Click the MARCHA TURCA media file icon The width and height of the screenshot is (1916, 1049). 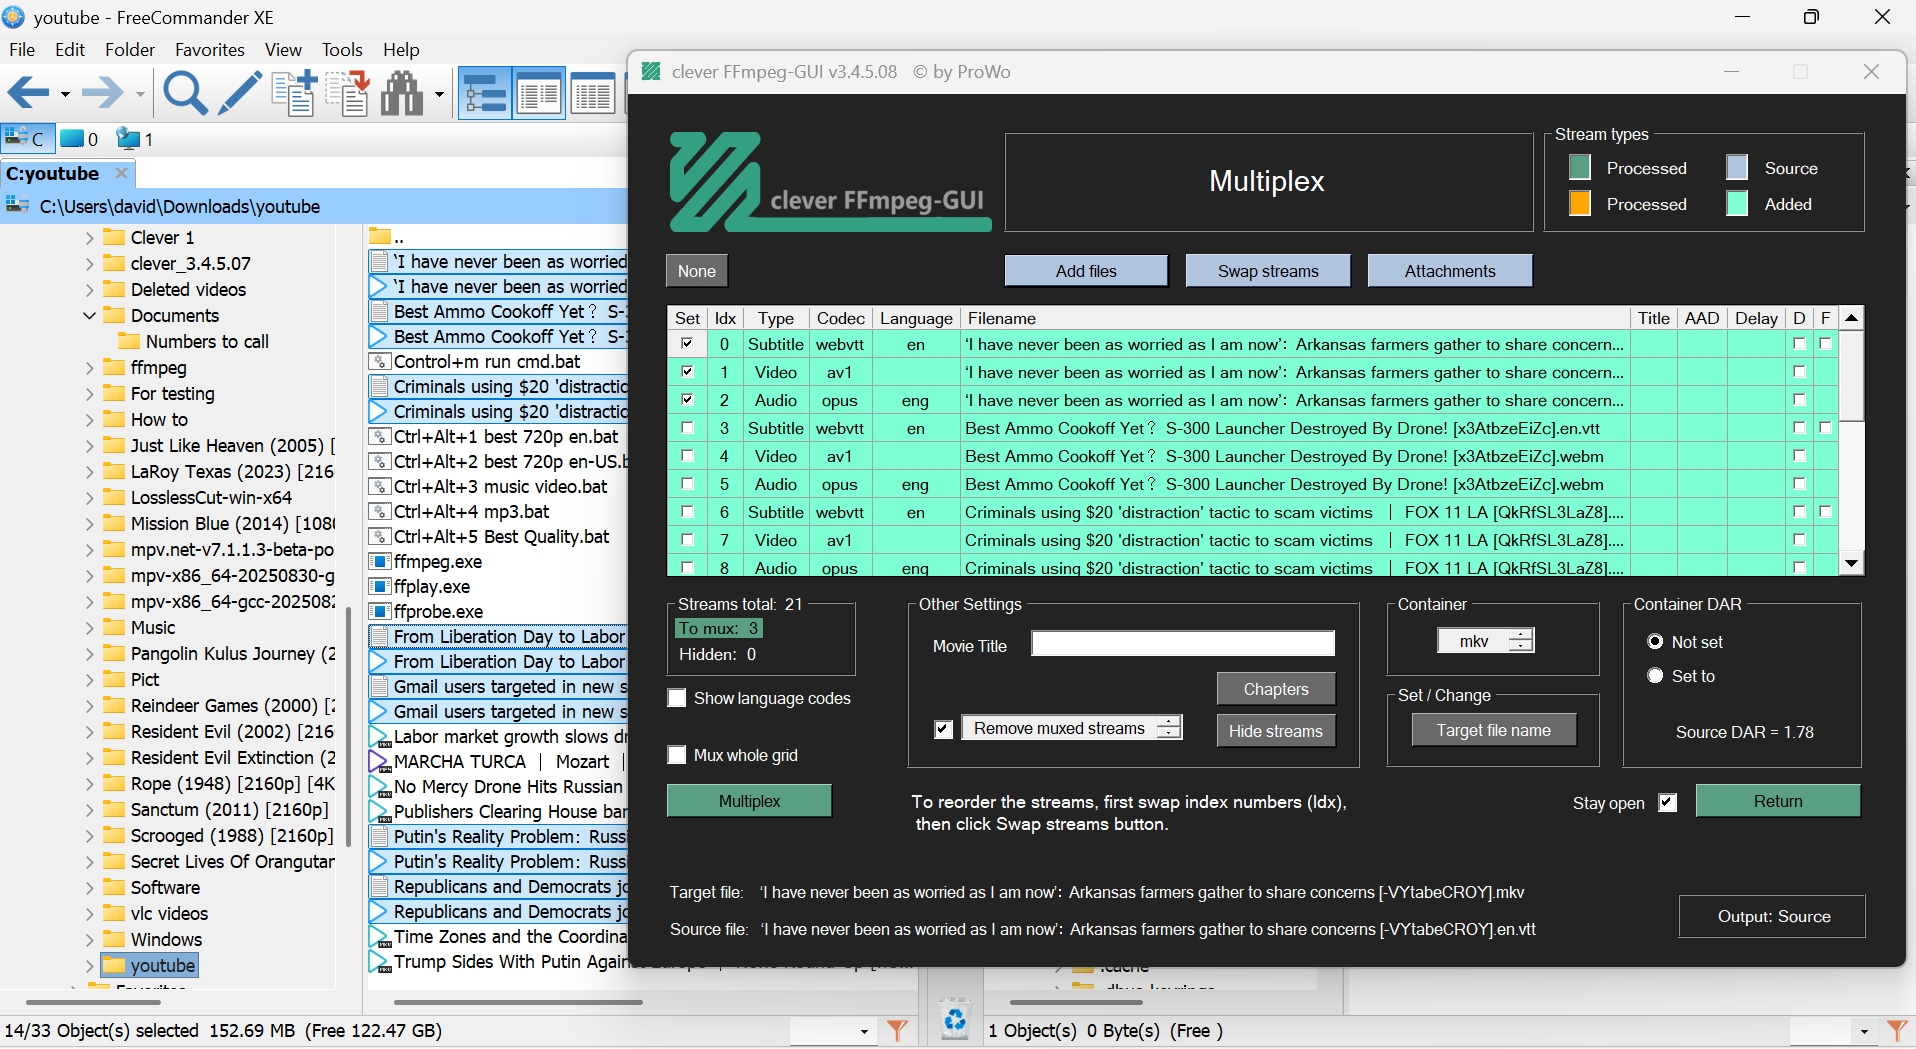(x=379, y=762)
